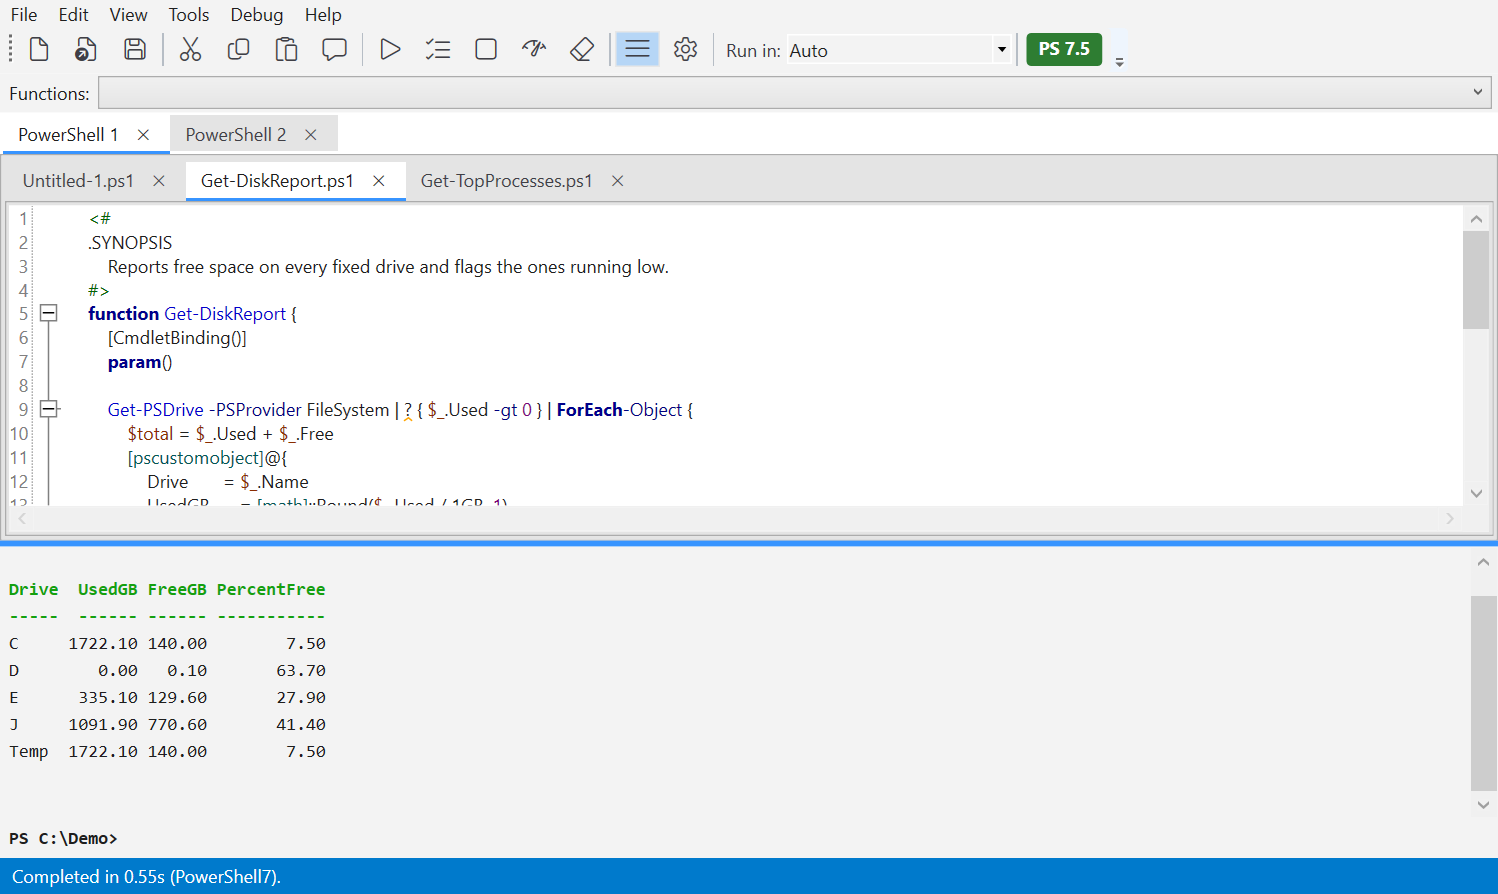Open the View menu

coord(128,15)
